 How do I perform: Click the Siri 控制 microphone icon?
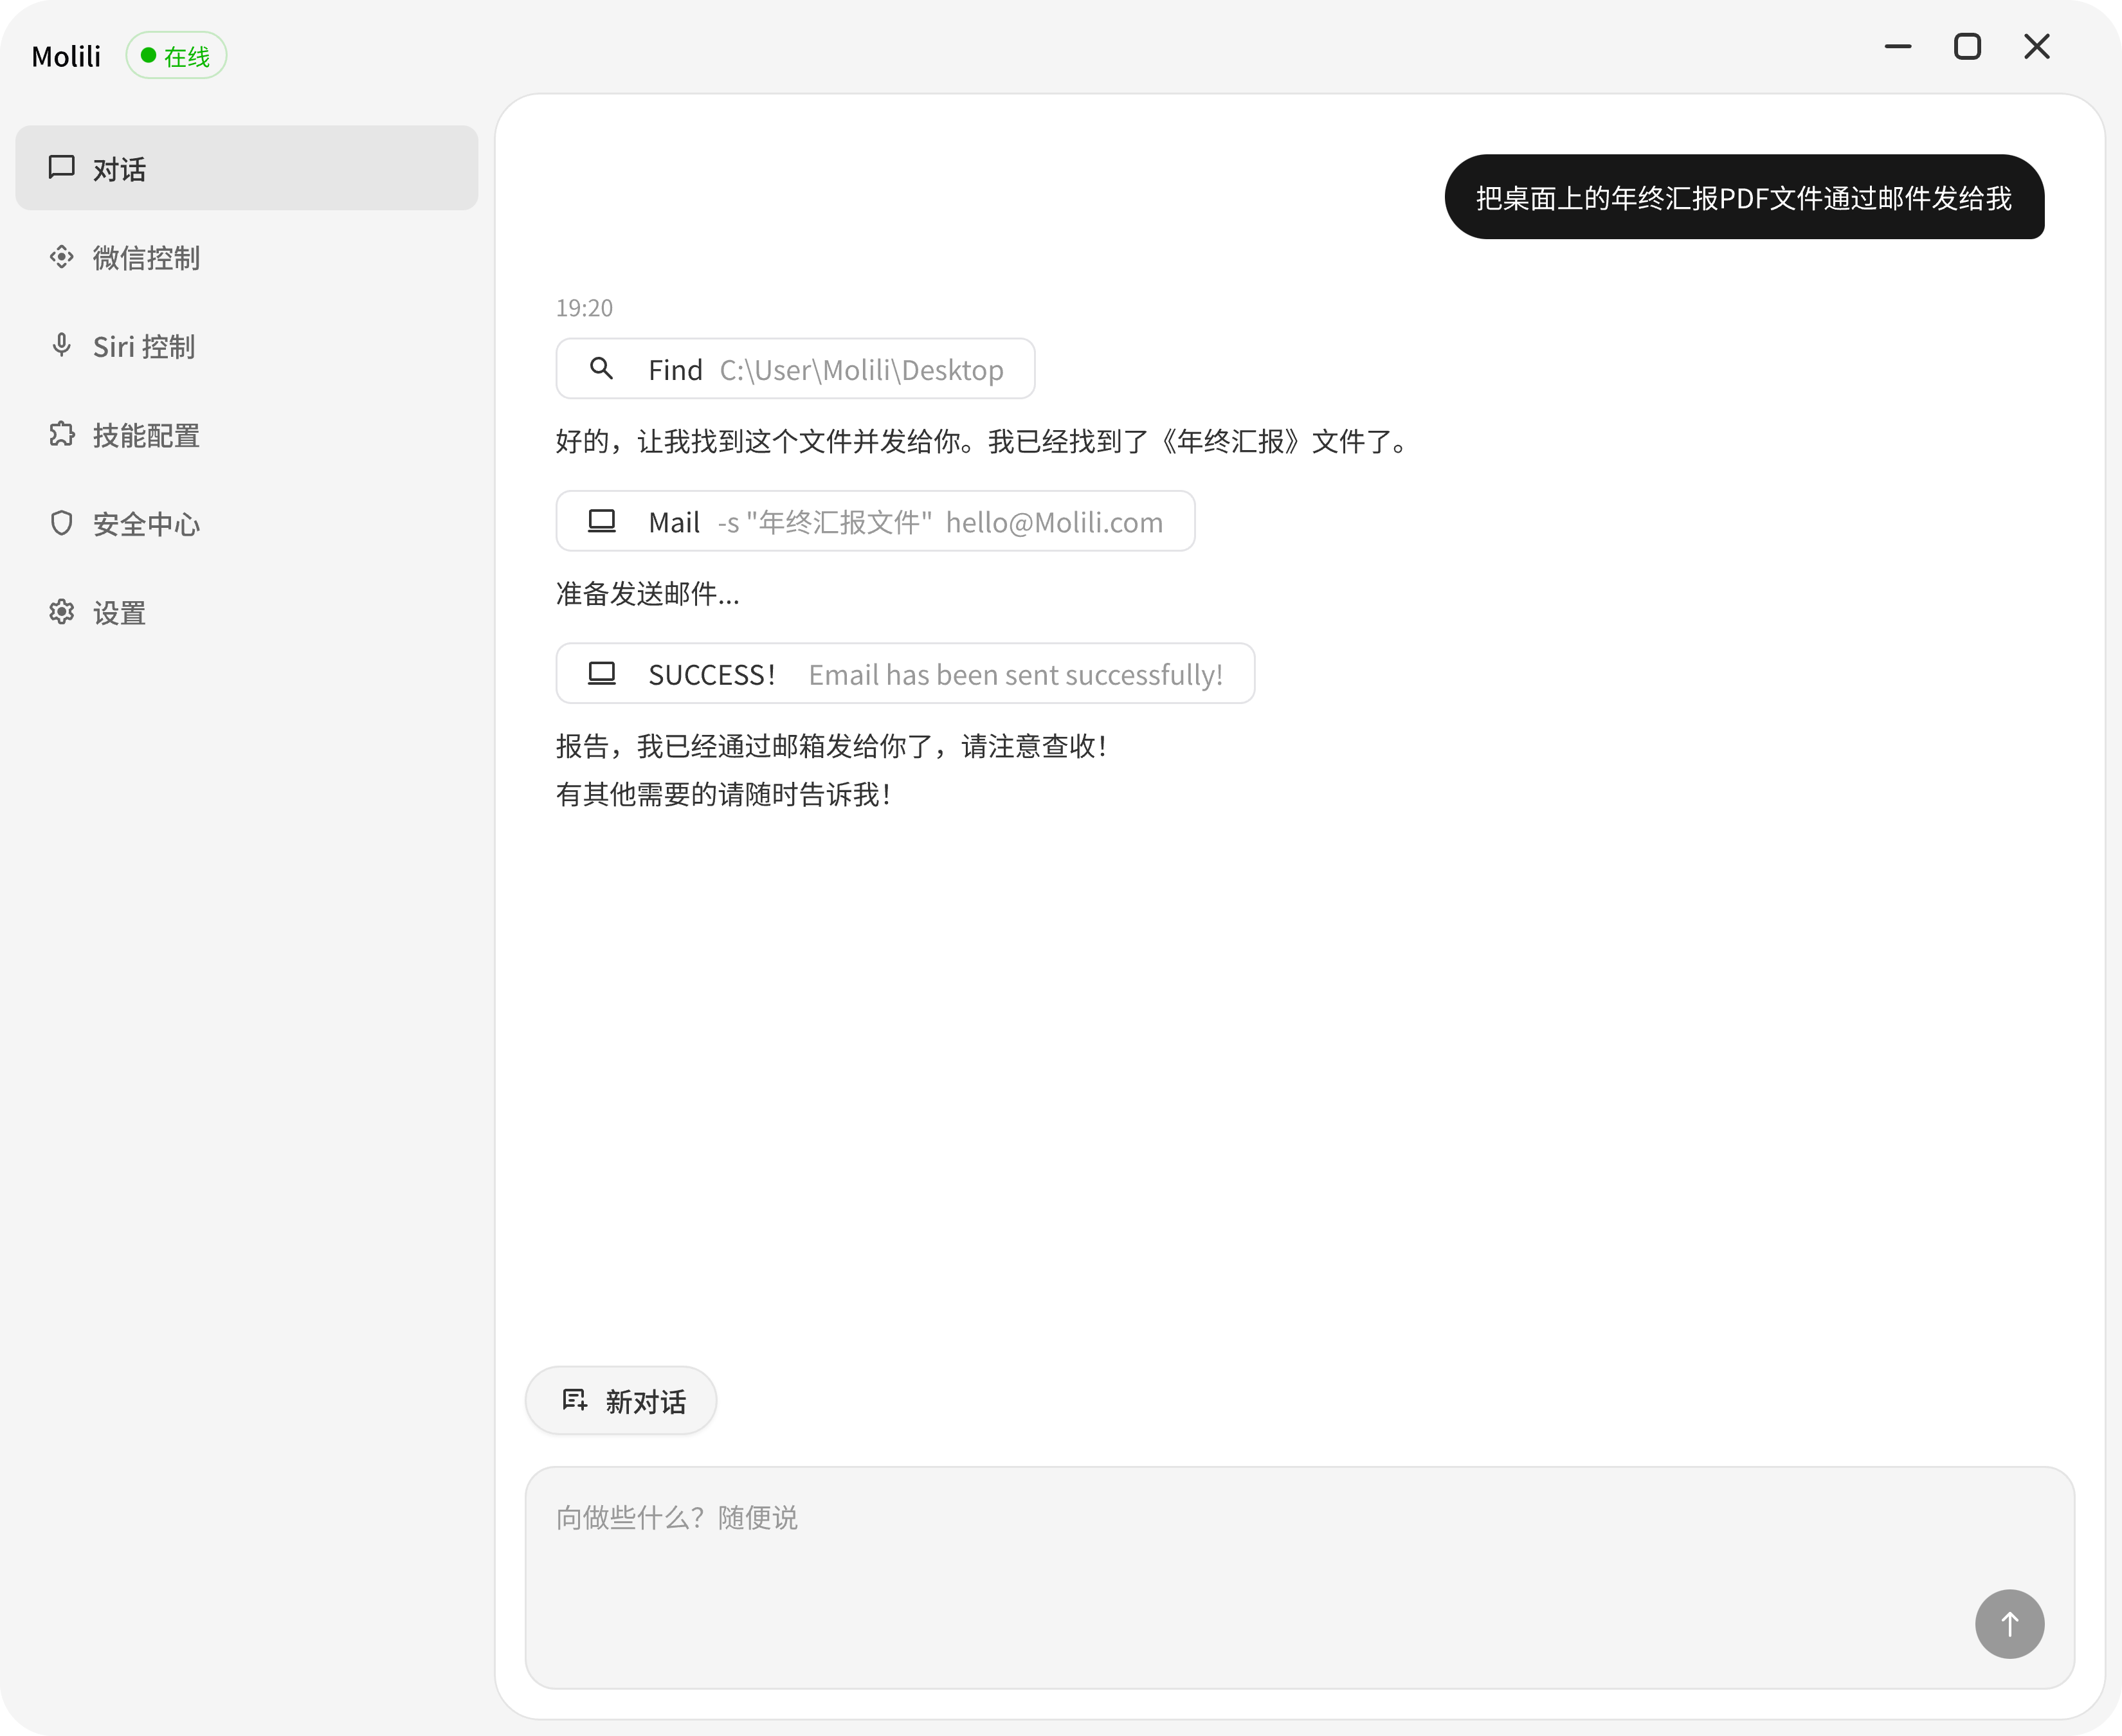point(62,345)
